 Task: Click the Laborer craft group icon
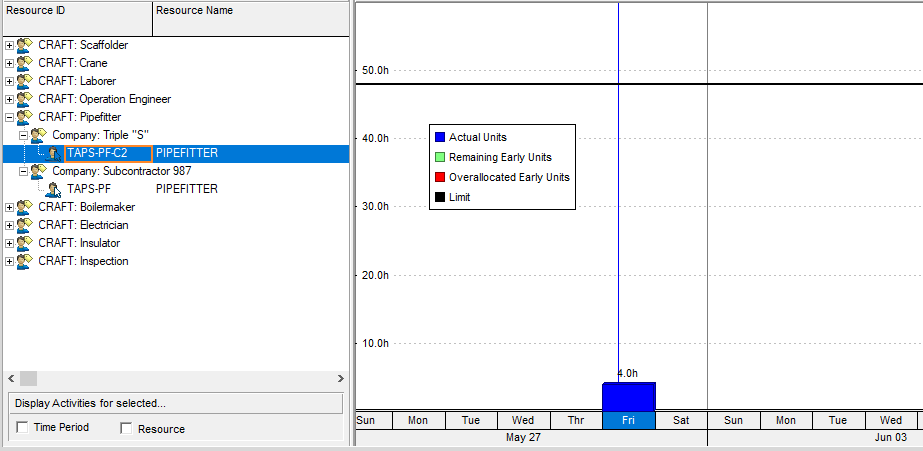coord(25,81)
